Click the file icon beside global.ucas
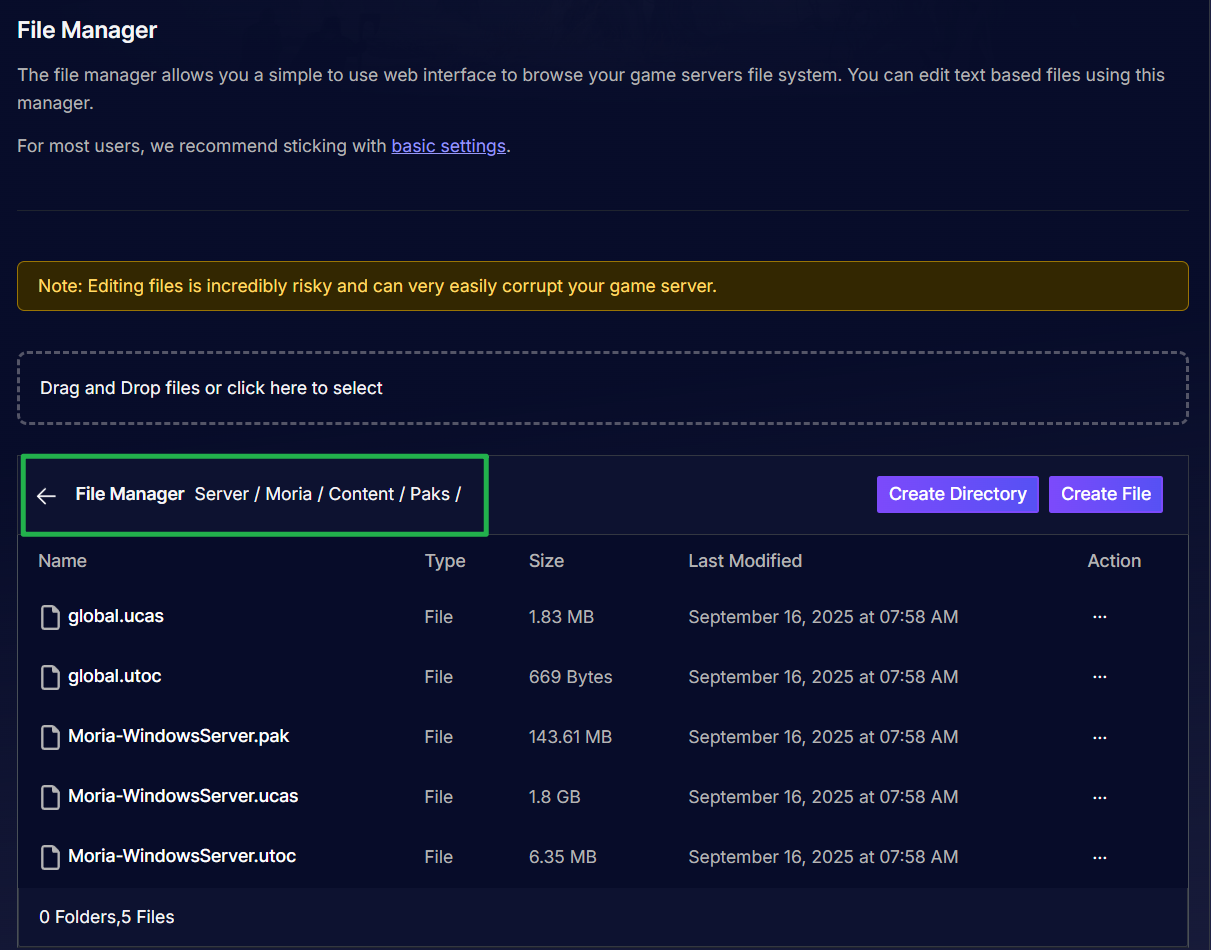The image size is (1211, 950). 50,618
